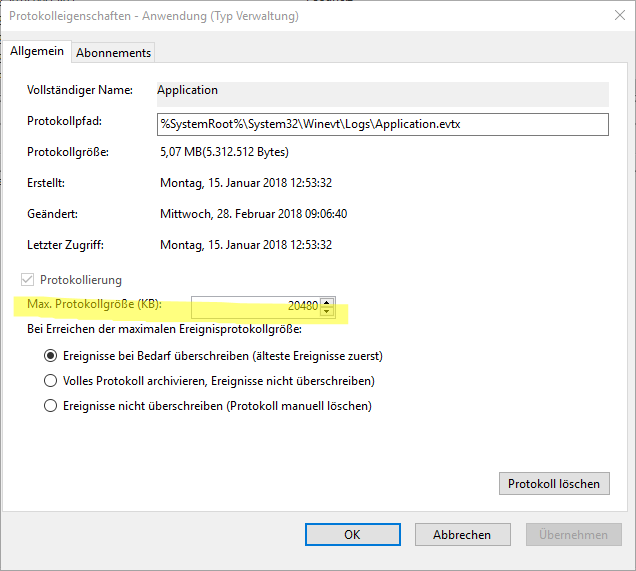
Task: Select 'Ereignisse nicht überschreiben' option
Action: [50, 406]
